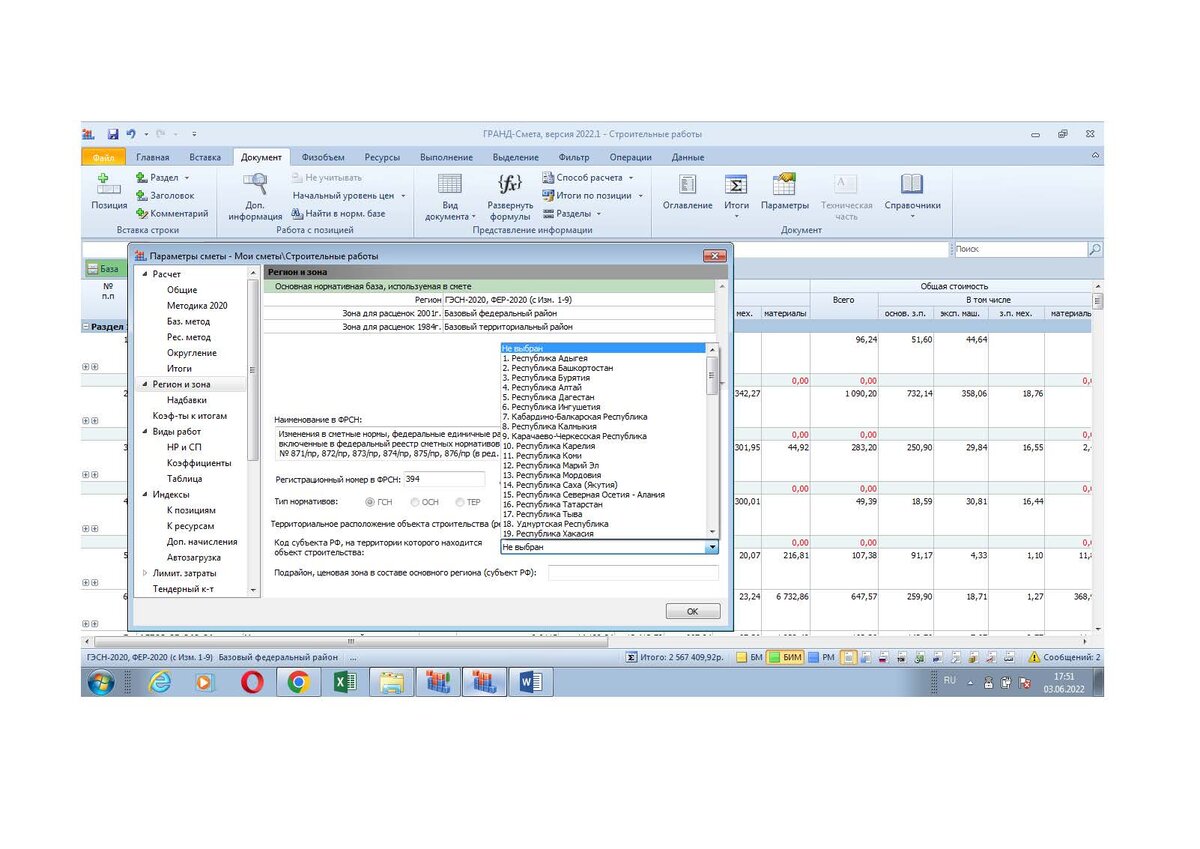Click OK in the Параметры сметы dialog
This screenshot has width=1200, height=849.
(x=692, y=611)
